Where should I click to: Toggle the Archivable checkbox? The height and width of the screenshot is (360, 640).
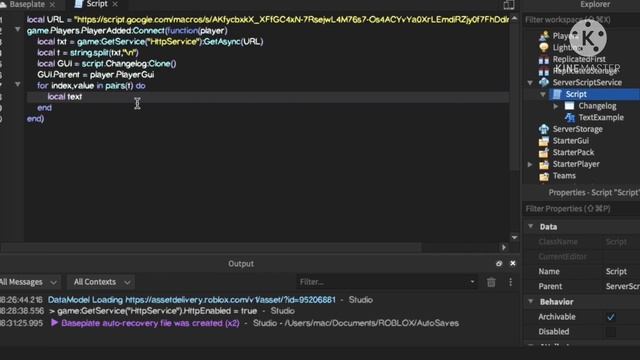tap(611, 317)
